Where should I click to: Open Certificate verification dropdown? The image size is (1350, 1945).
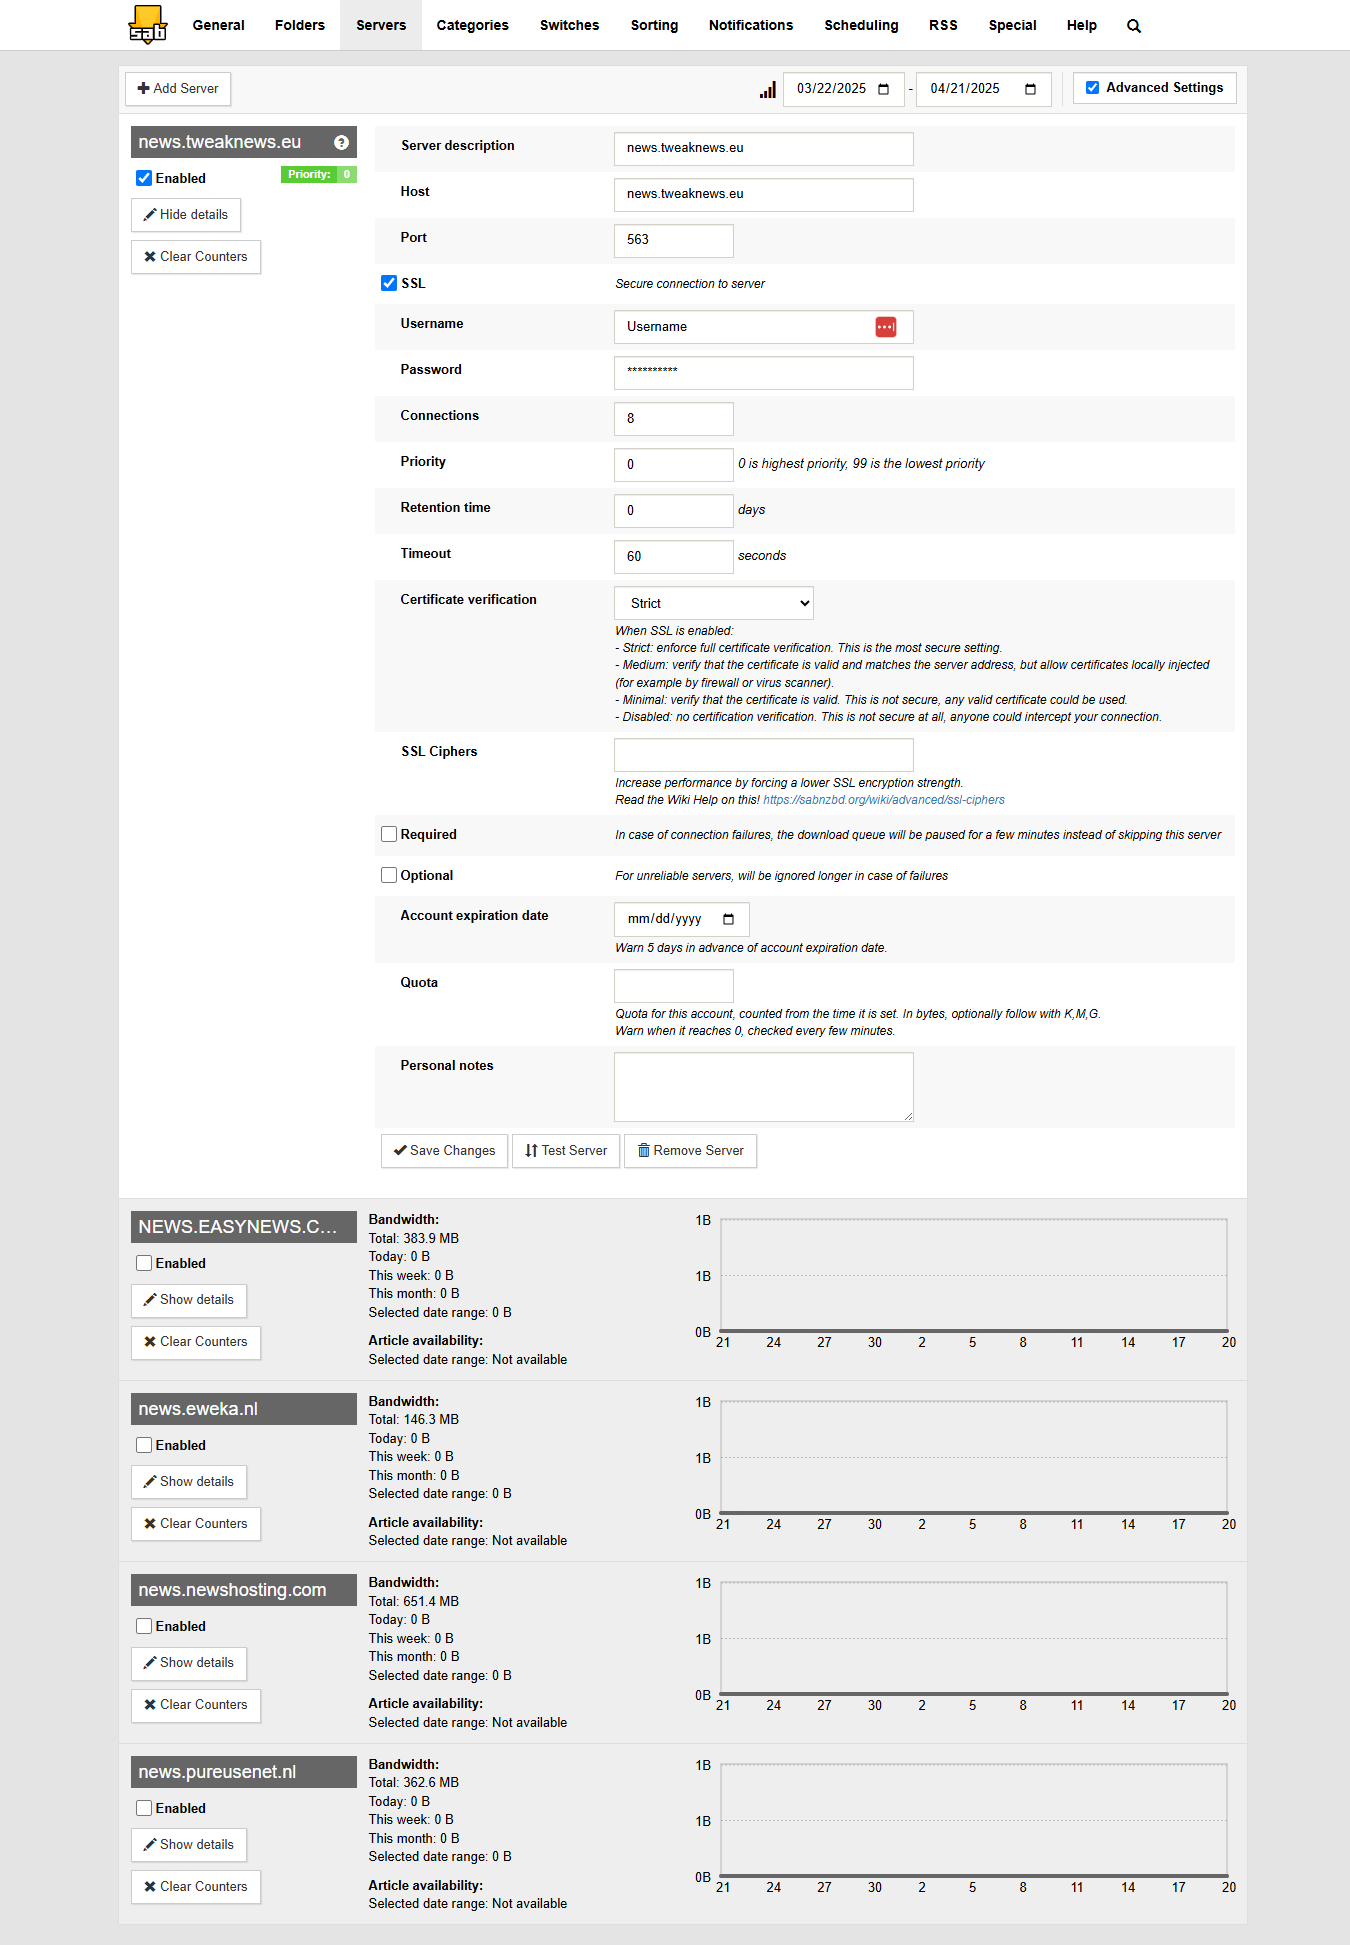click(x=714, y=603)
